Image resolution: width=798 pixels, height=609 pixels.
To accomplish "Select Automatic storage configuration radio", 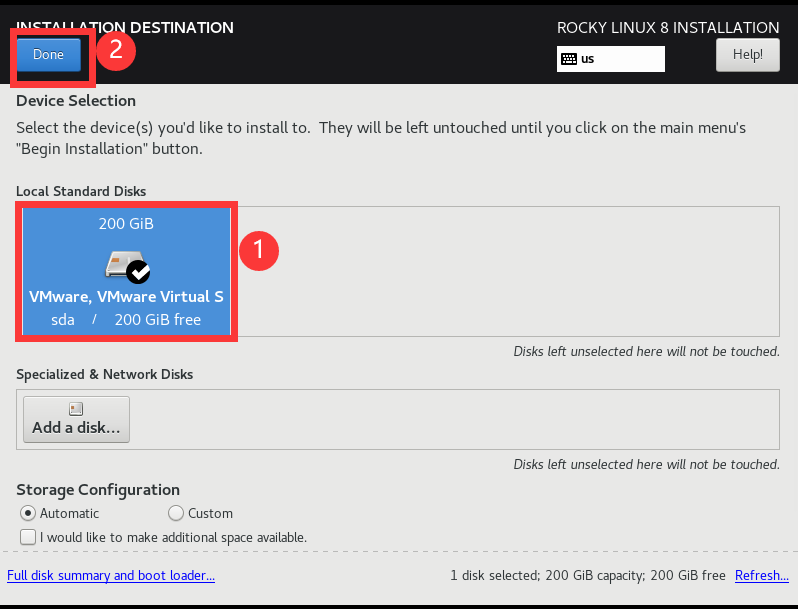I will 28,513.
